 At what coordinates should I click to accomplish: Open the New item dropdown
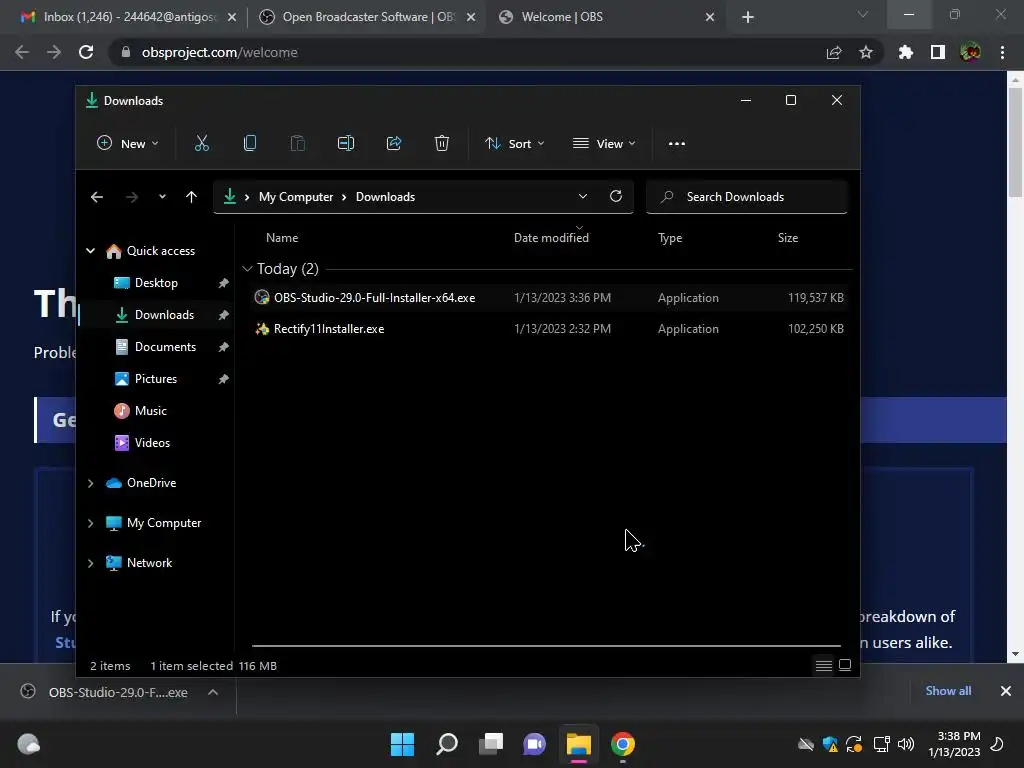coord(128,144)
